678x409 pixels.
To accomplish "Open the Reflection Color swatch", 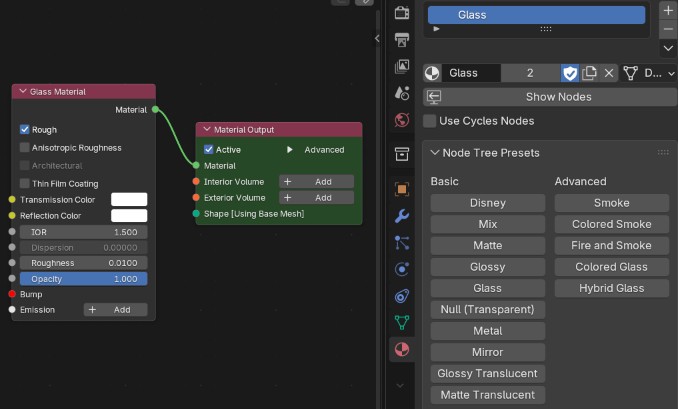I will (x=129, y=215).
